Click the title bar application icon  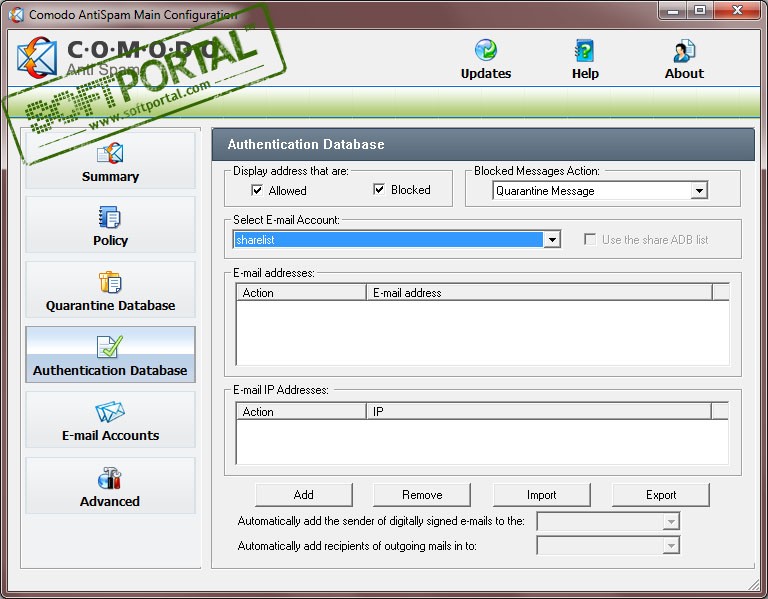[x=16, y=15]
